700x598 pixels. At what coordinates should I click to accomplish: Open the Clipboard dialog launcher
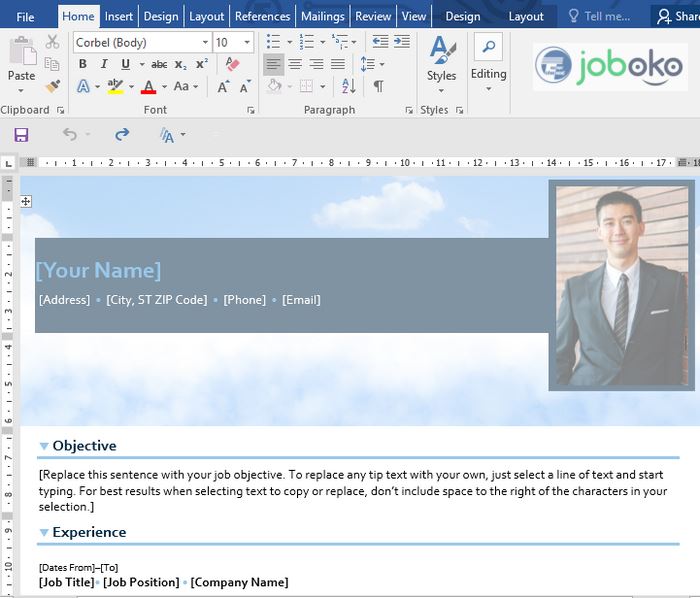(61, 110)
